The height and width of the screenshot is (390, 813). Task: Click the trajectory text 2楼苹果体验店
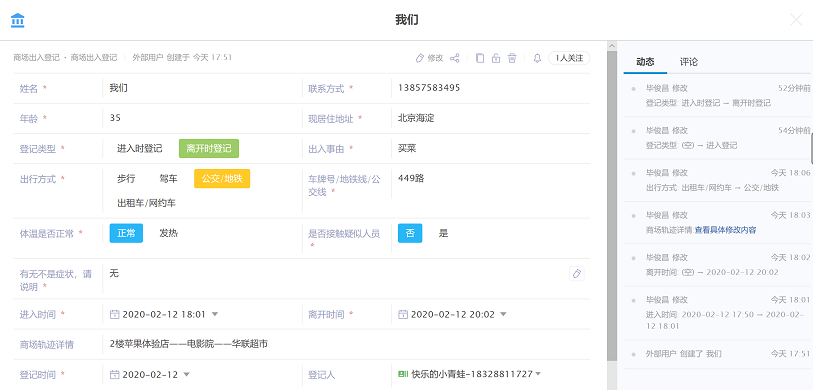pyautogui.click(x=140, y=344)
